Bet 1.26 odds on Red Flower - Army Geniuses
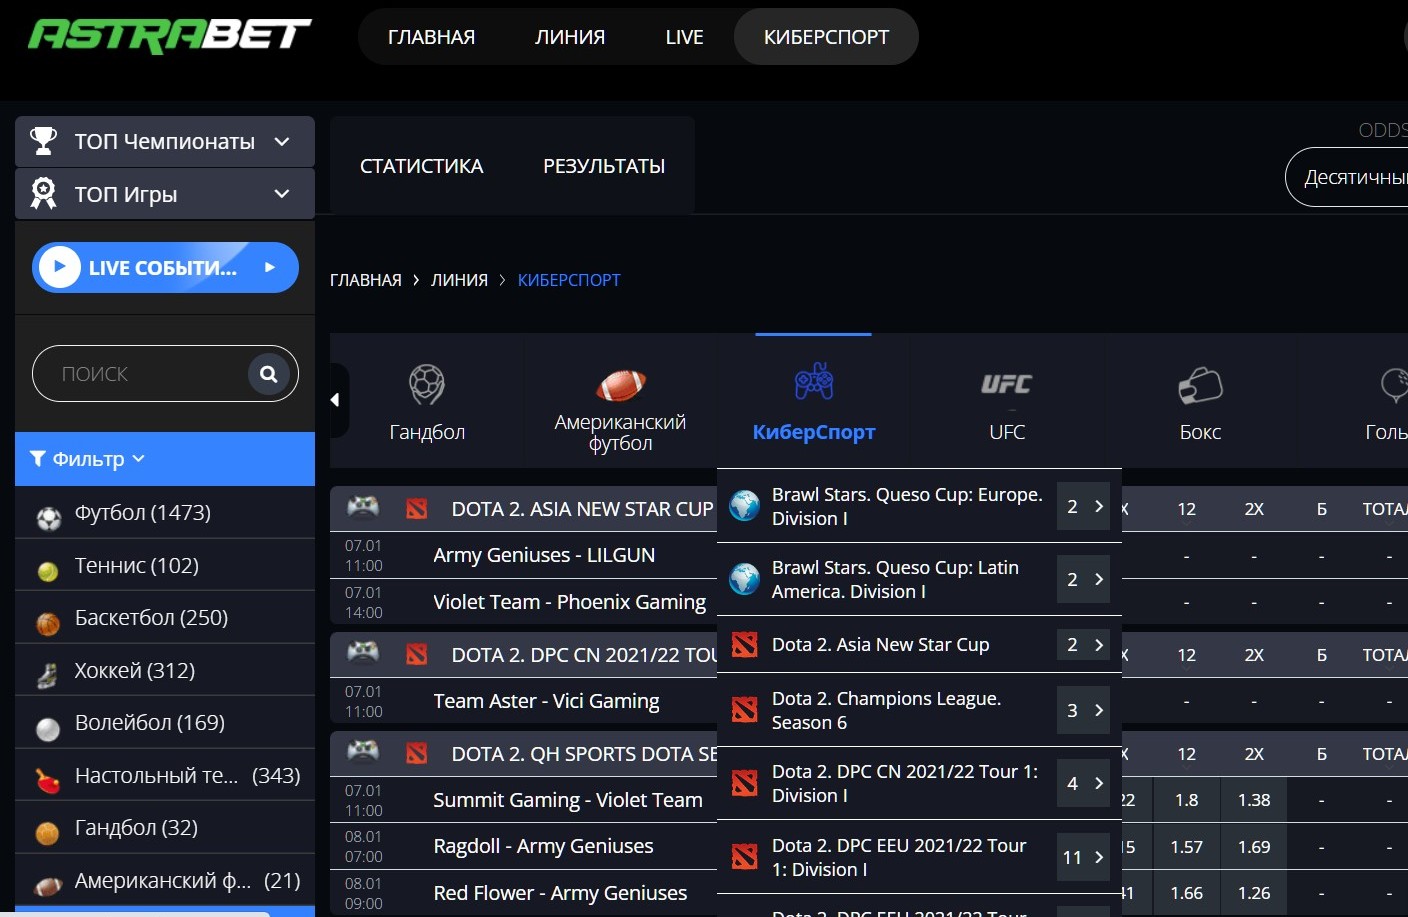The width and height of the screenshot is (1408, 917). [1254, 893]
